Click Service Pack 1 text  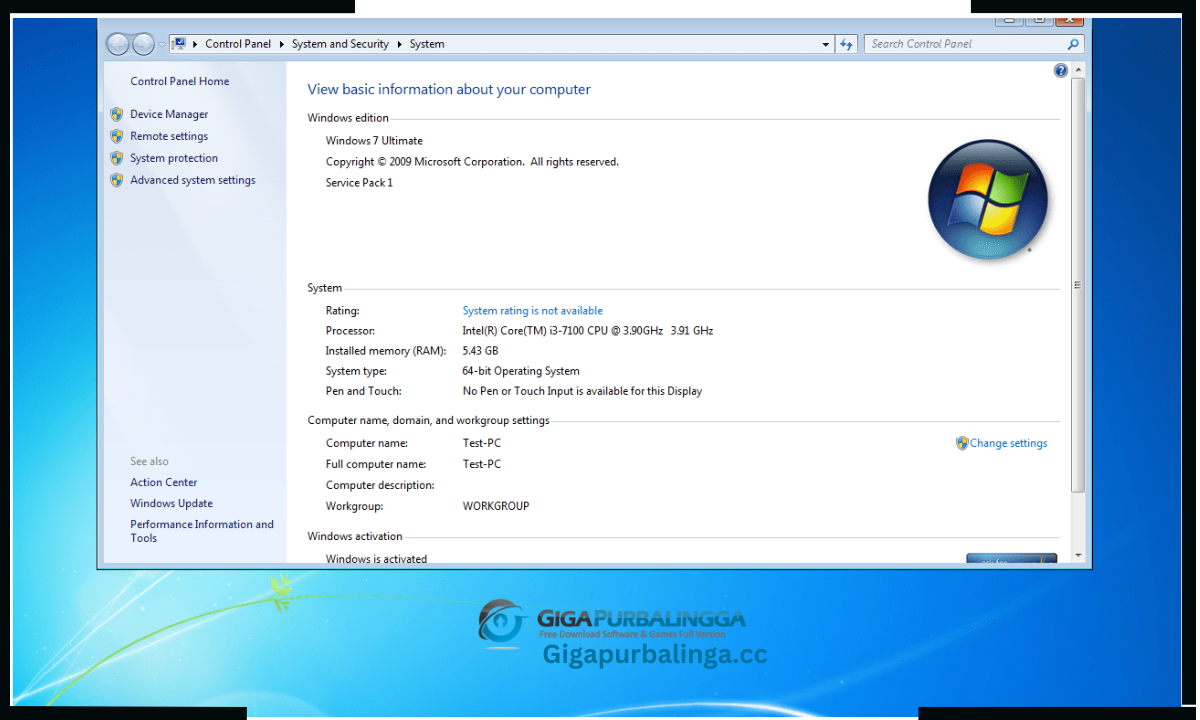pos(359,183)
